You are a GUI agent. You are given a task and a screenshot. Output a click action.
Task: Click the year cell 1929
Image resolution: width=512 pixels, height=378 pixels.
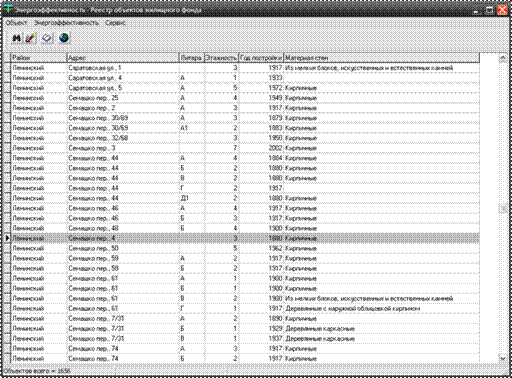point(261,329)
